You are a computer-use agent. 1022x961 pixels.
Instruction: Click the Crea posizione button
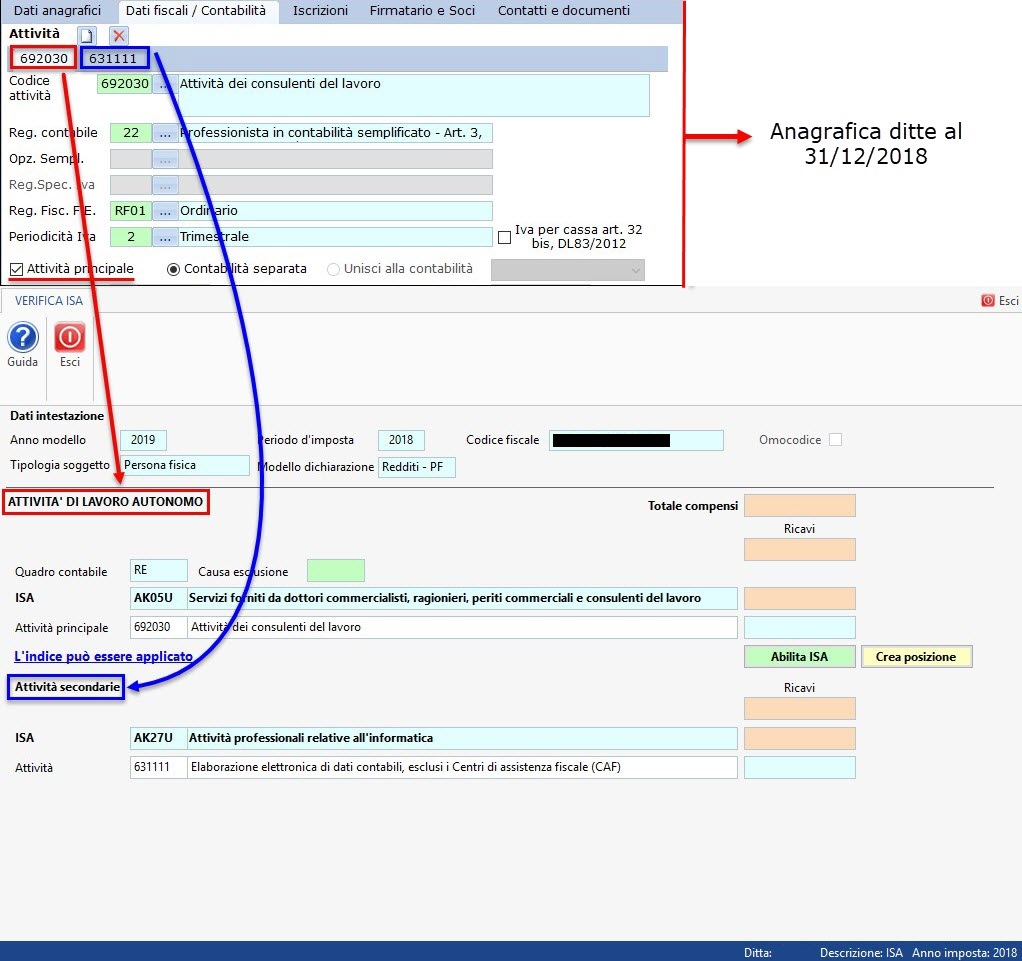[x=916, y=657]
